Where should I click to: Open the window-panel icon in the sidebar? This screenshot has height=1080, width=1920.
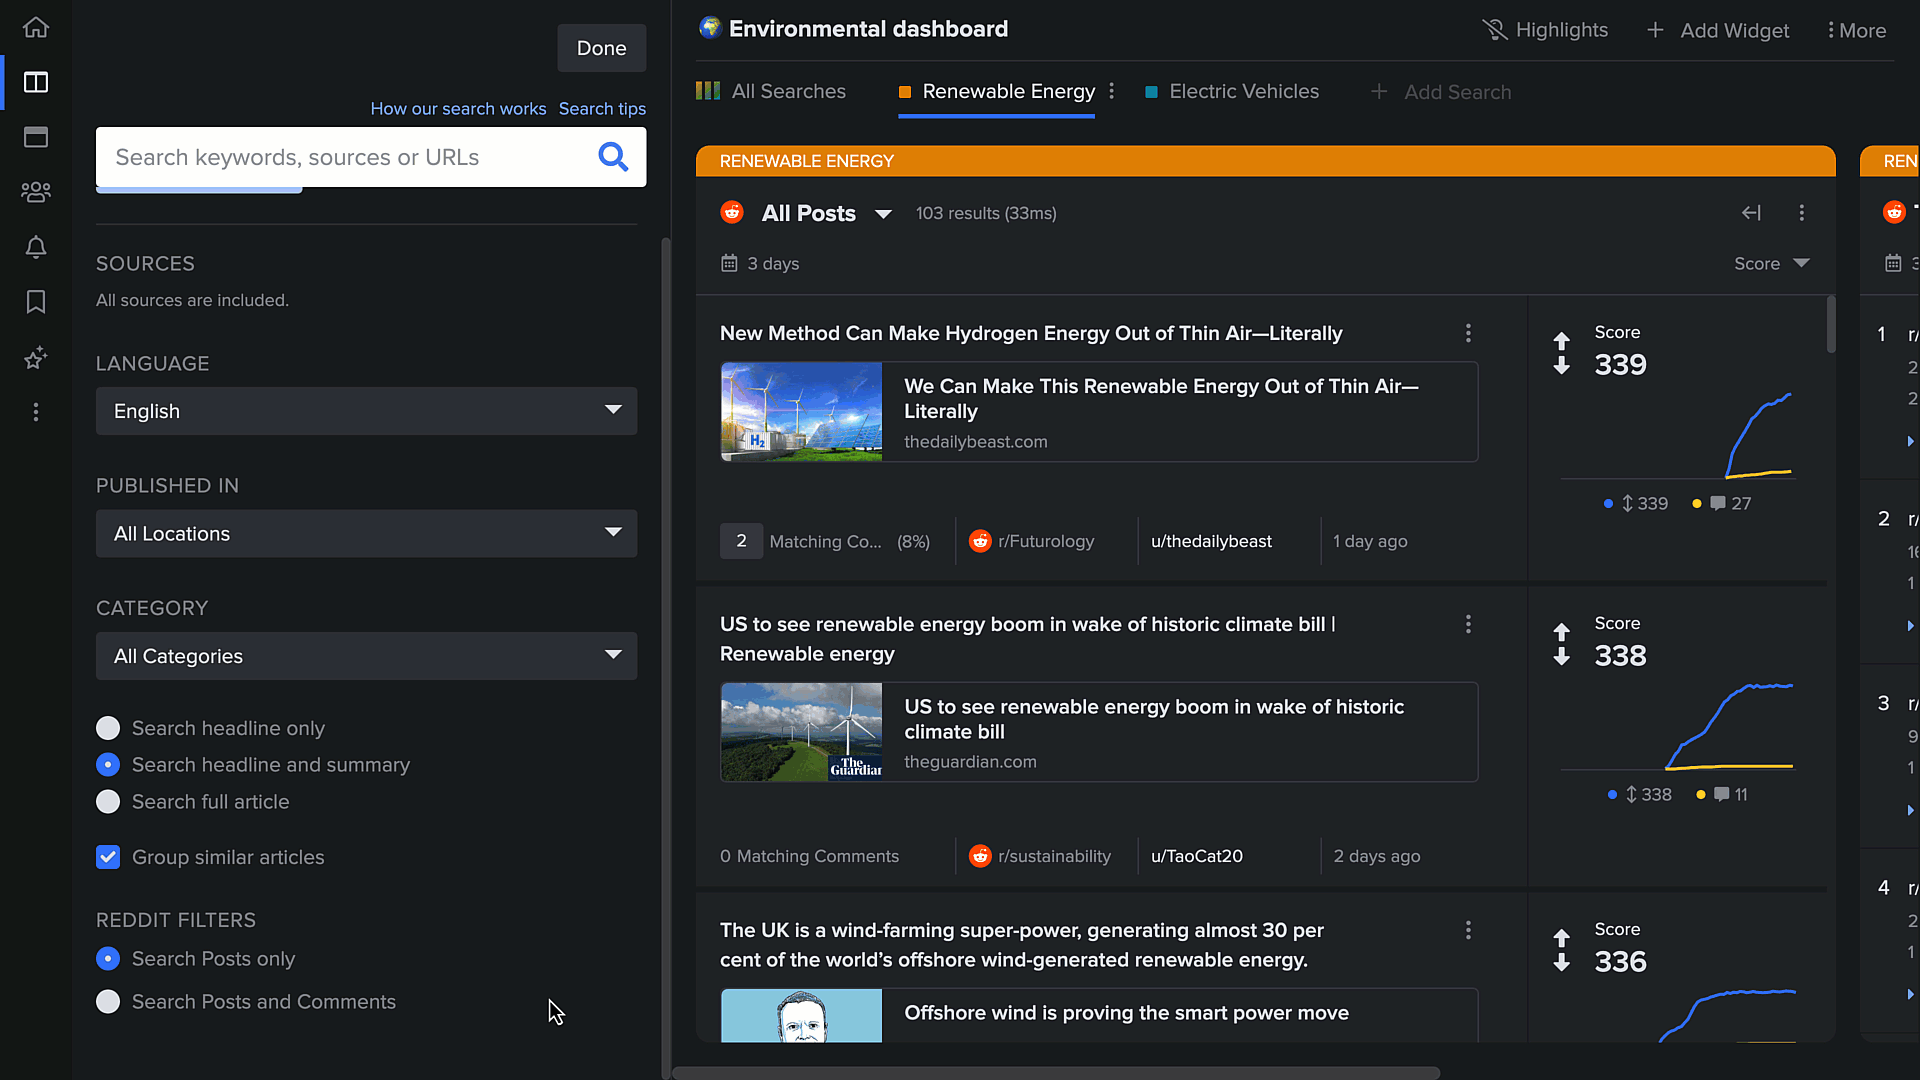point(36,137)
